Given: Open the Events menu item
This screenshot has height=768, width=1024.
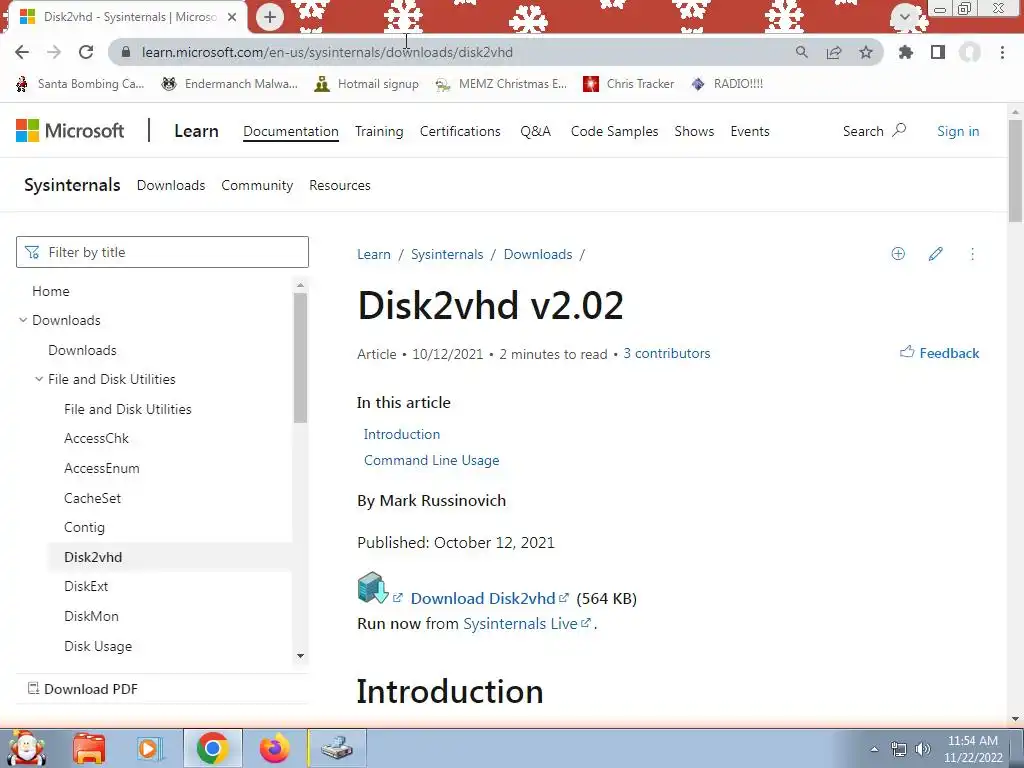Looking at the screenshot, I should pyautogui.click(x=750, y=131).
